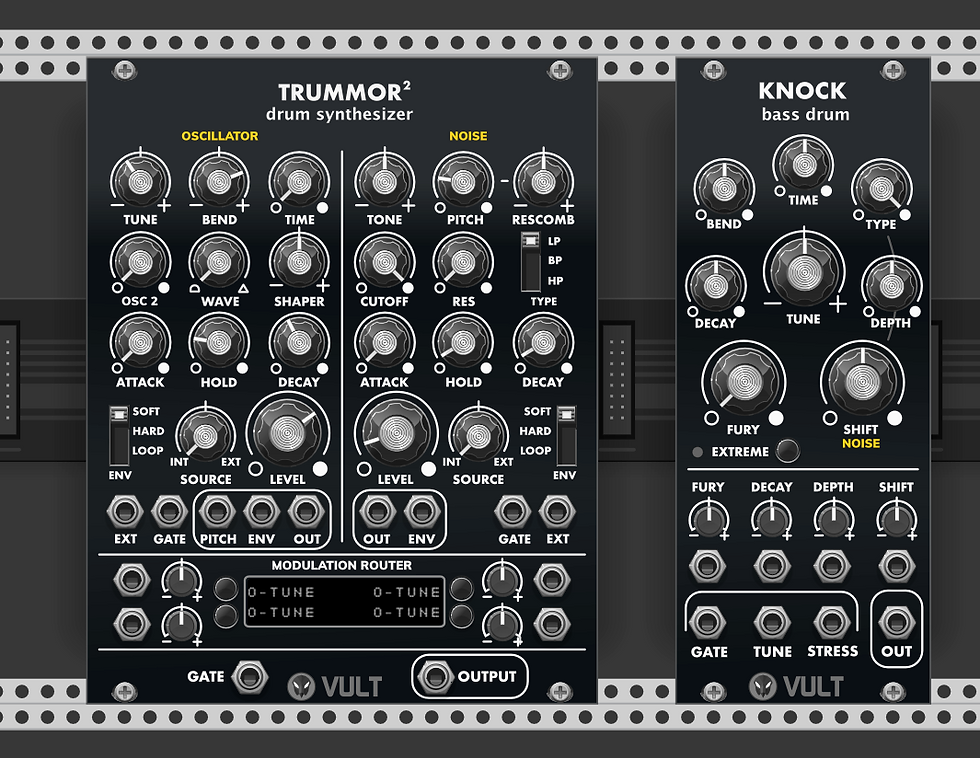Click the Knock SHIFT NOISE knob
This screenshot has height=758, width=980.
pyautogui.click(x=862, y=381)
